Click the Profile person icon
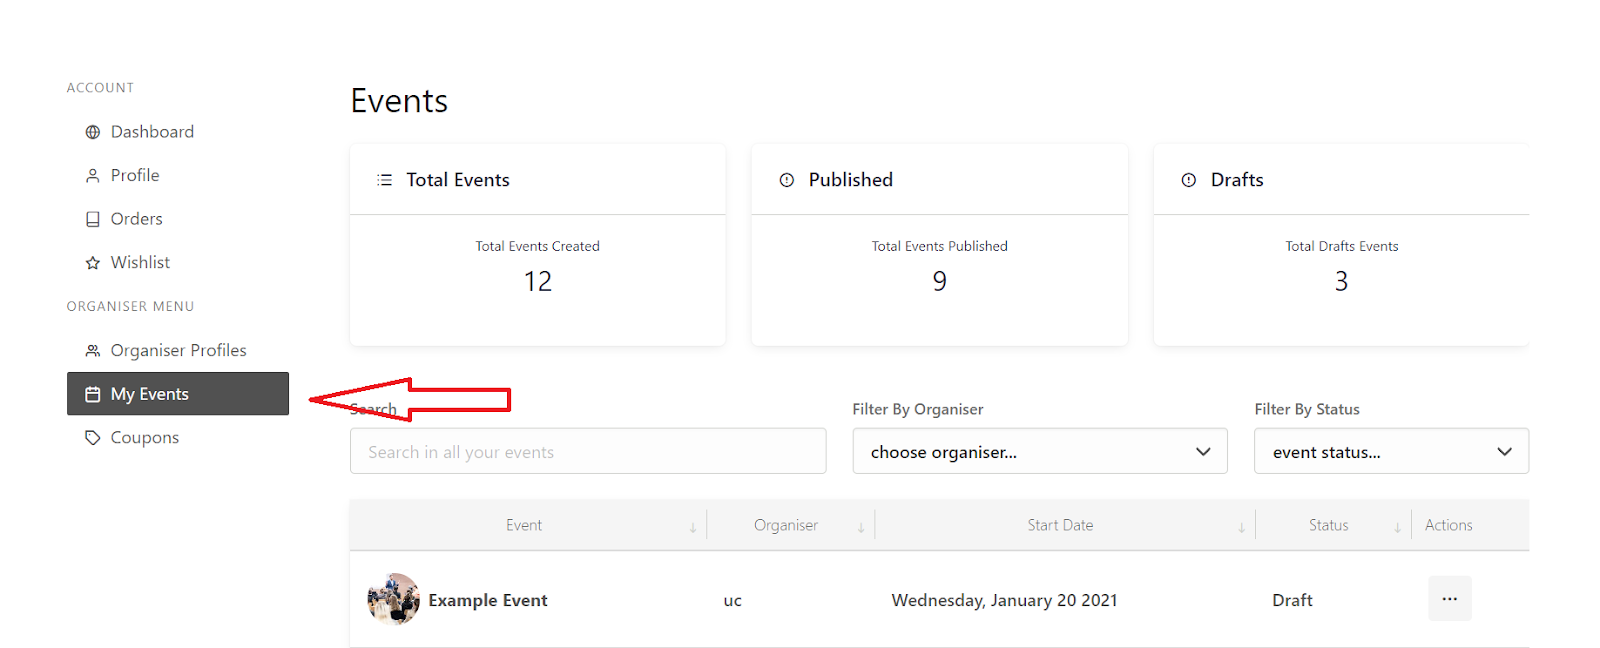1600x648 pixels. [93, 176]
